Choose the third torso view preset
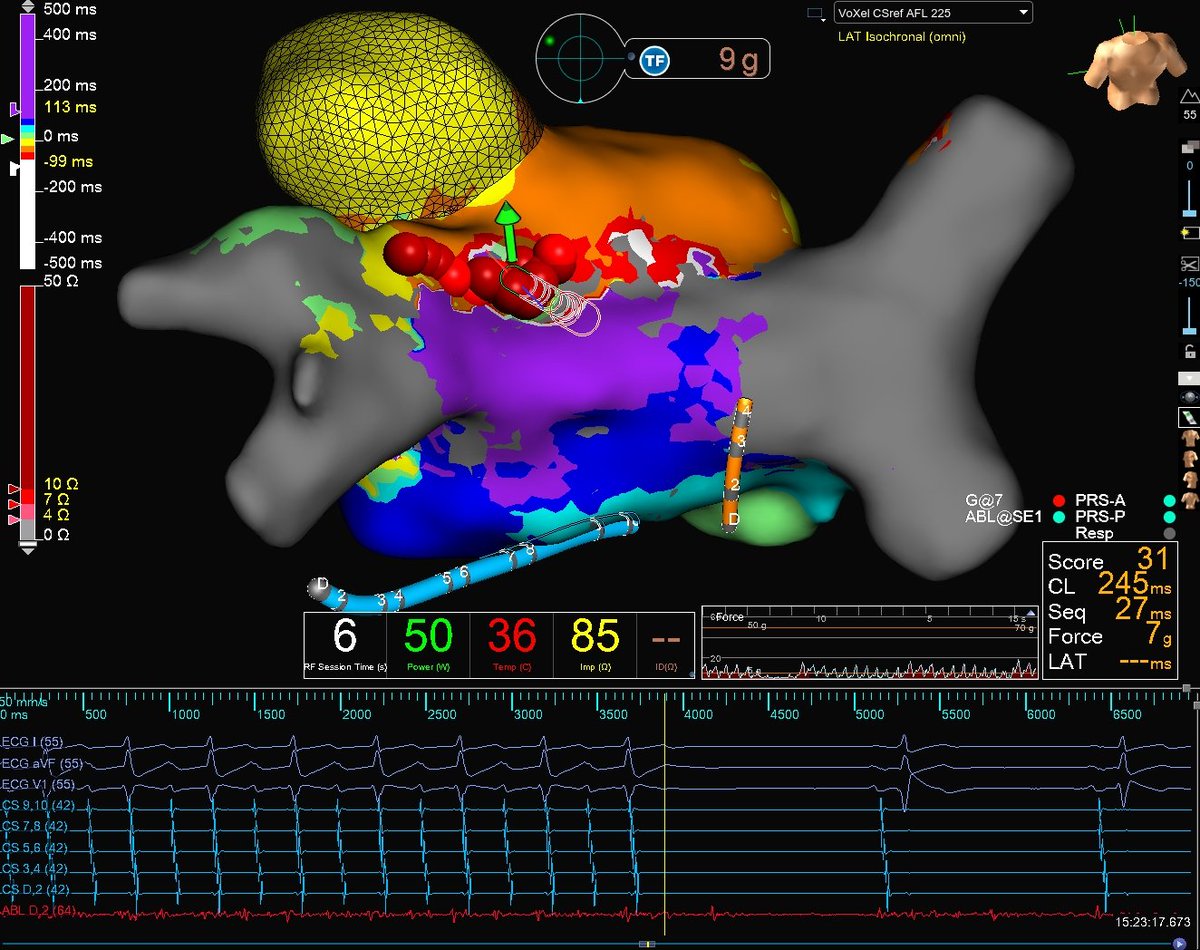 1189,480
